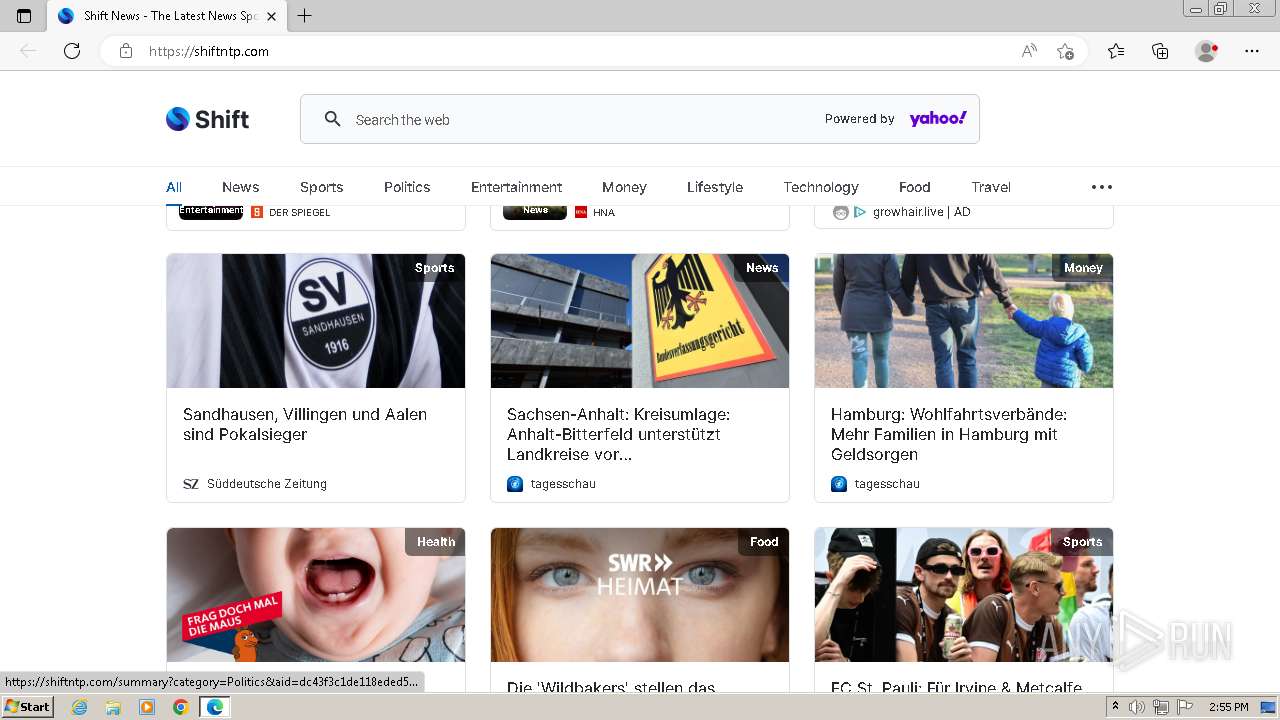Click tagesschau icon under Sachsen-Anhalt article
The height and width of the screenshot is (720, 1280).
tap(515, 484)
